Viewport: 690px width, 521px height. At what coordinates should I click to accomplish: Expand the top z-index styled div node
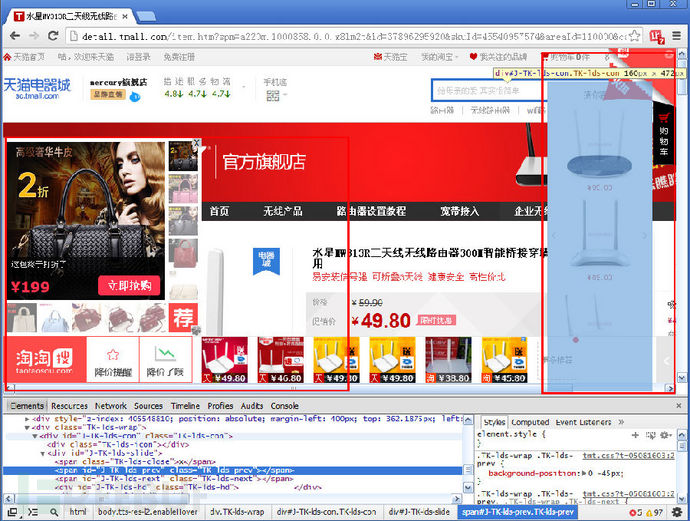27,419
